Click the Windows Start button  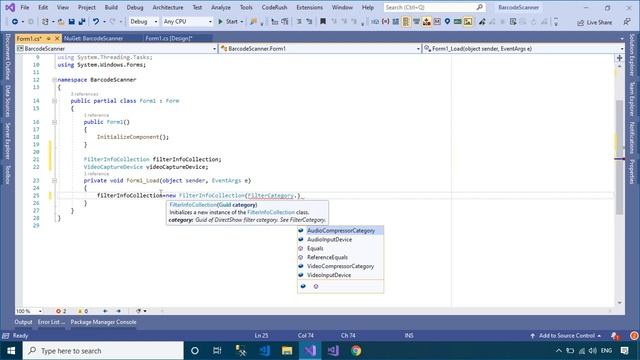click(x=11, y=351)
